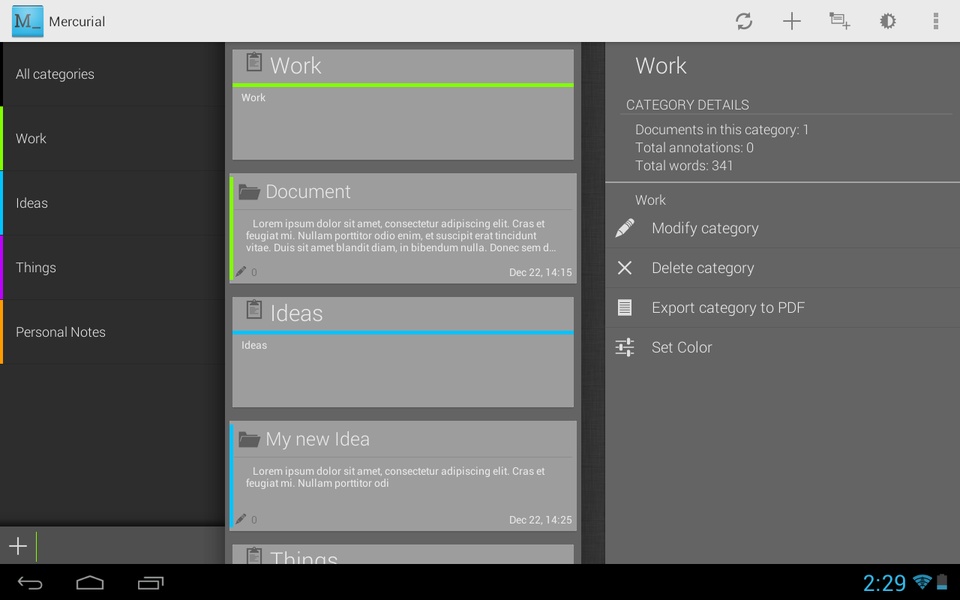Open the Document card title
Viewport: 960px width, 600px height.
tap(308, 192)
